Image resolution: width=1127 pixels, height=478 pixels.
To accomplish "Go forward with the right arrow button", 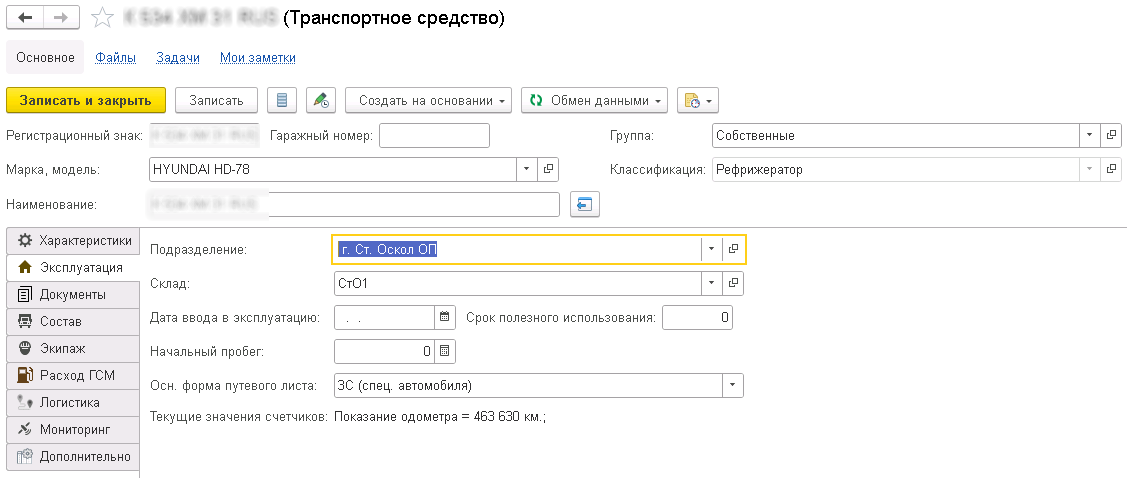I will coord(61,18).
